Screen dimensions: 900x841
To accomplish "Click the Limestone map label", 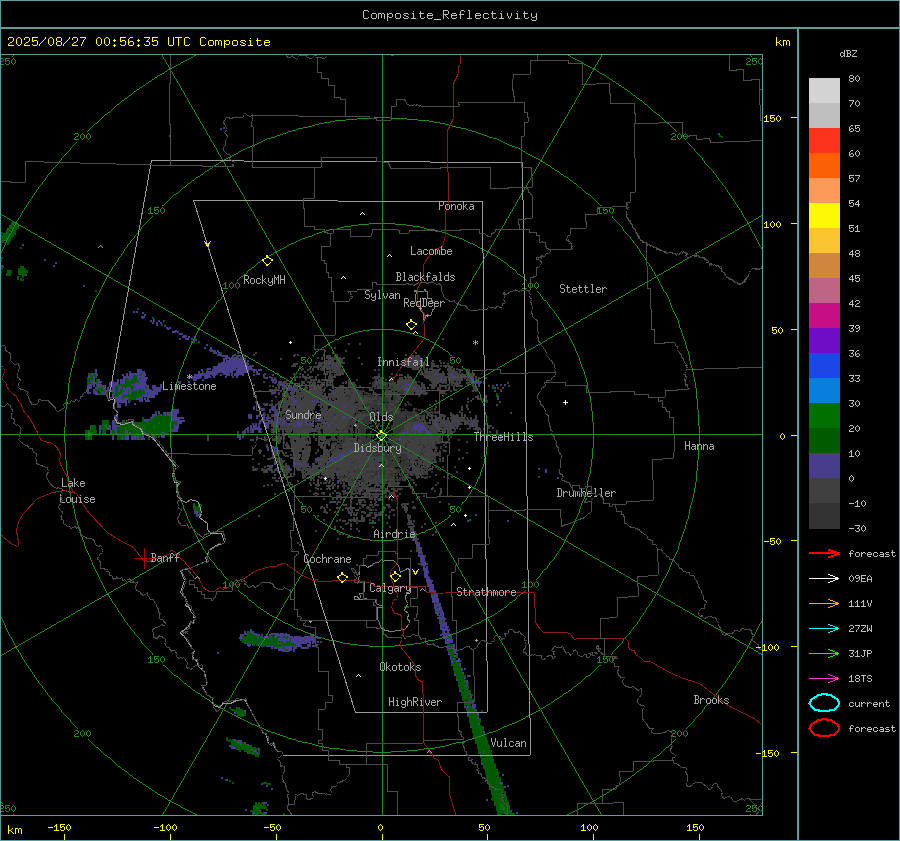I will [189, 386].
